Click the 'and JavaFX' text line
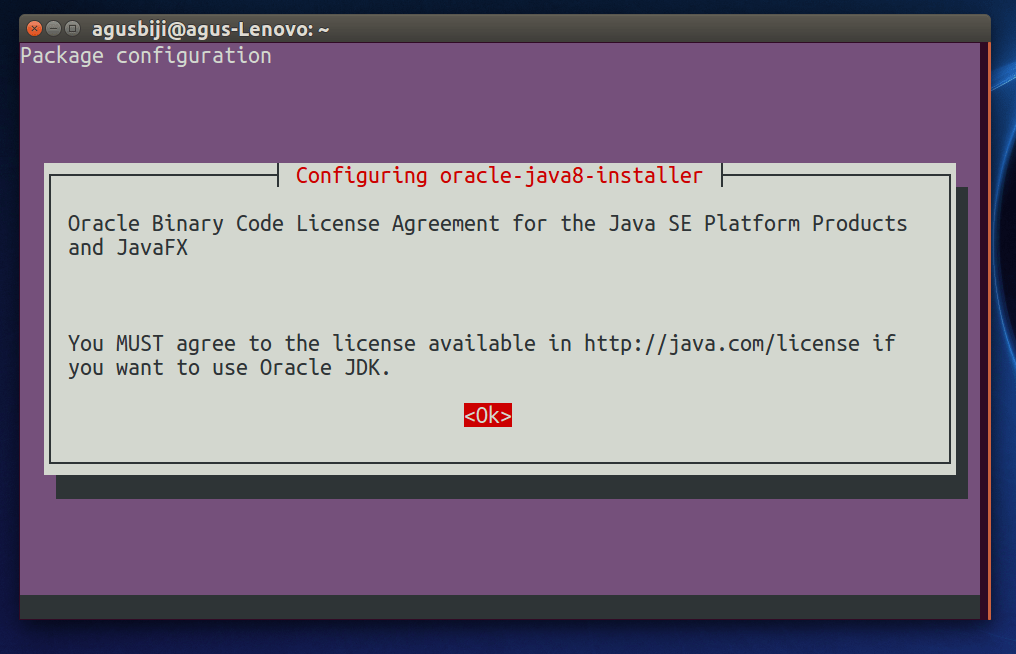Image resolution: width=1016 pixels, height=654 pixels. point(128,248)
